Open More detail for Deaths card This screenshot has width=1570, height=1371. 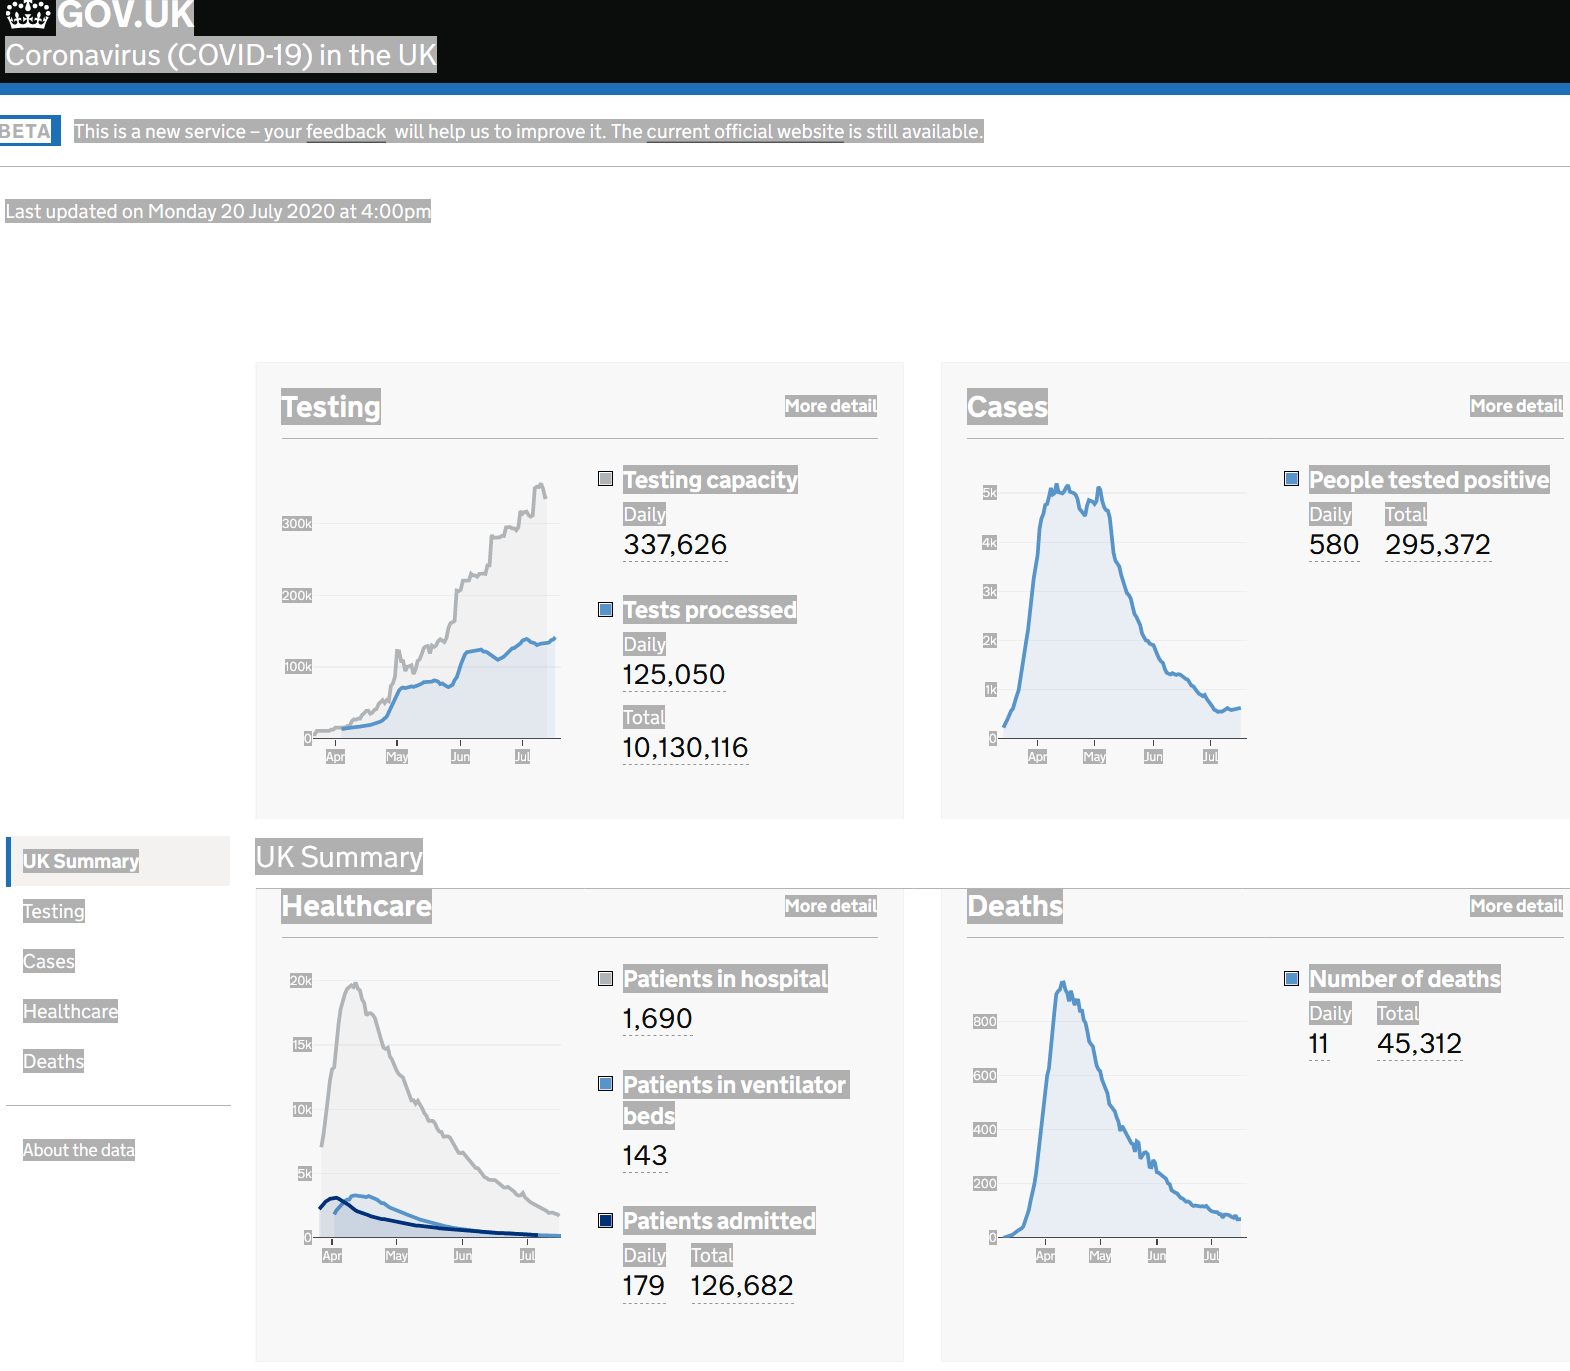[1515, 906]
